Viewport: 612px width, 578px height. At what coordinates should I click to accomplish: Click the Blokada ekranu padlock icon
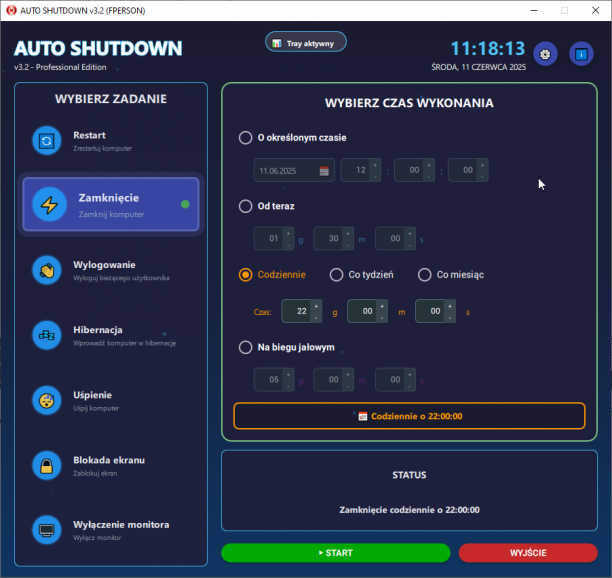46,466
